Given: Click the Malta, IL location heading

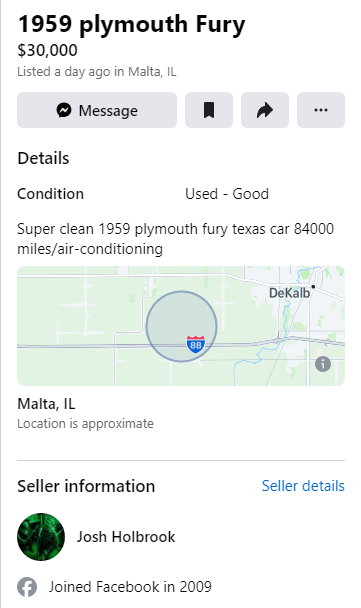Looking at the screenshot, I should (x=46, y=404).
